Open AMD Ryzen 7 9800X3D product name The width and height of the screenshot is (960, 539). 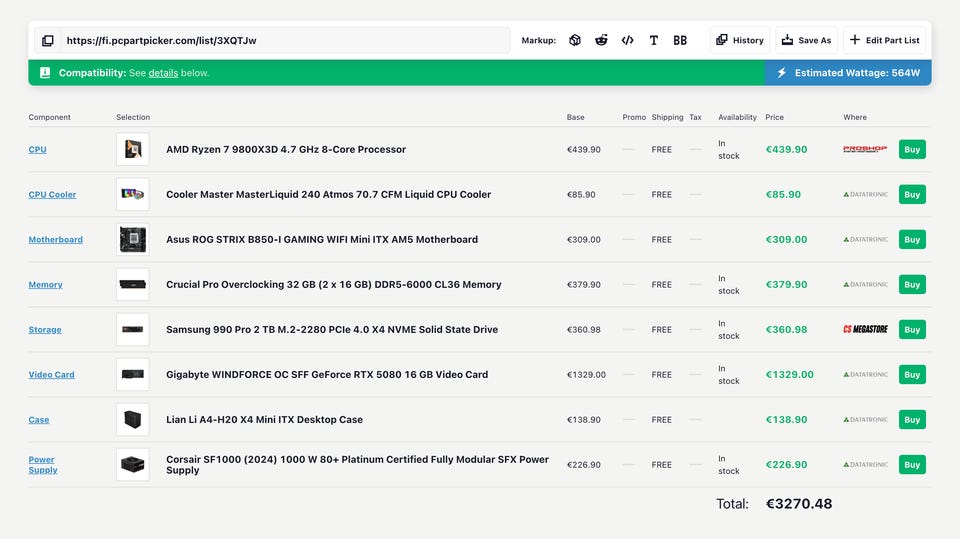pos(286,149)
